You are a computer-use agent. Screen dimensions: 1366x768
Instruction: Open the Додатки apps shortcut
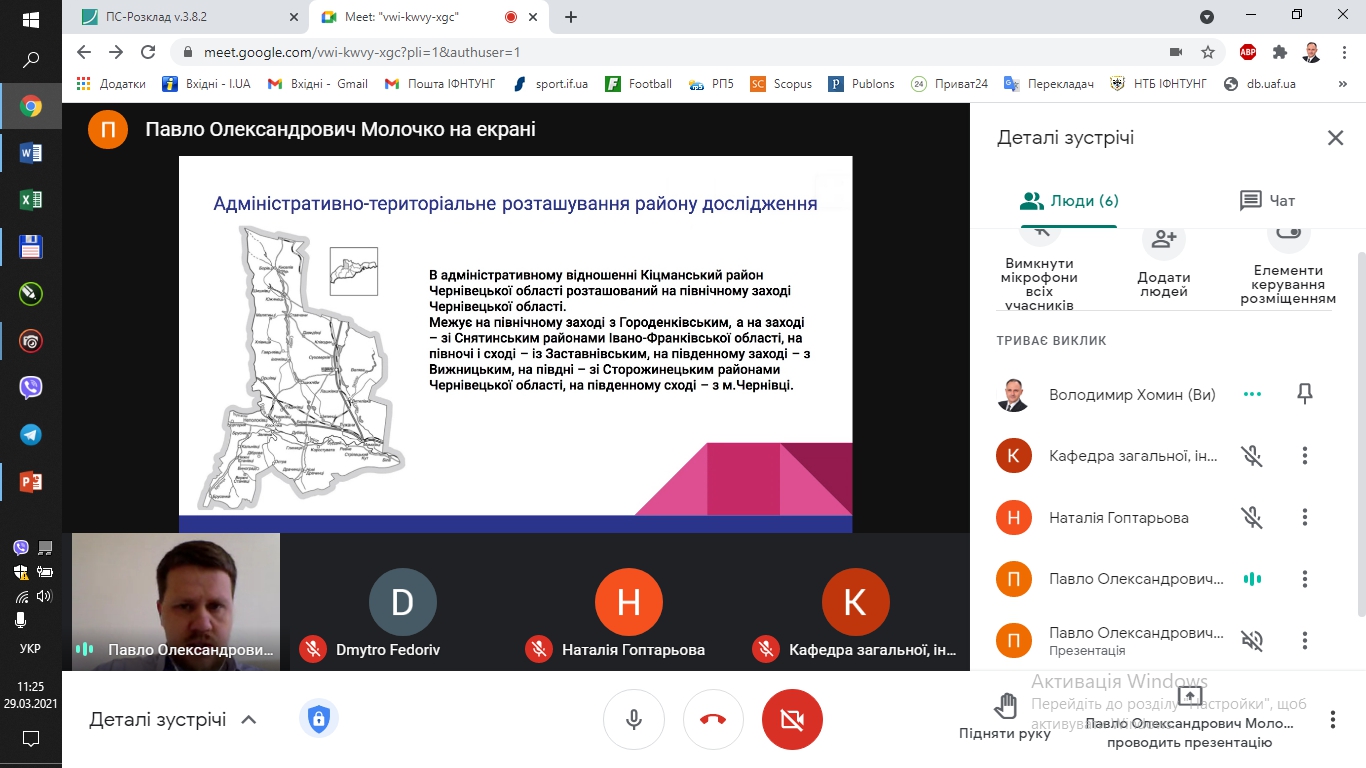(110, 84)
